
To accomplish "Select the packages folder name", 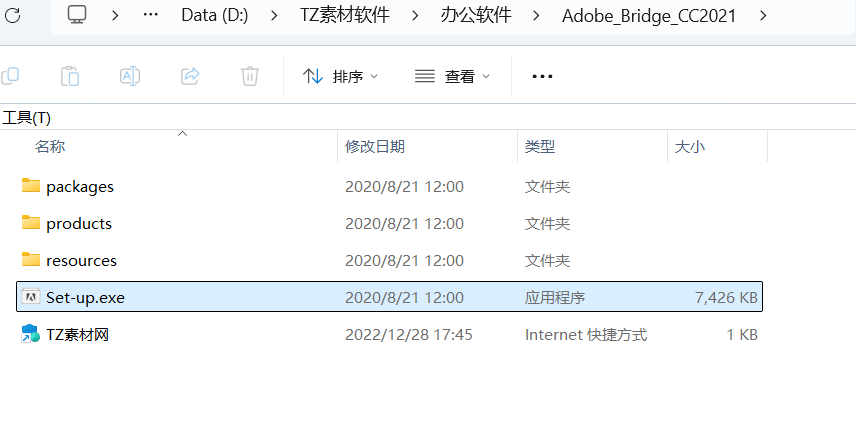I will (80, 187).
